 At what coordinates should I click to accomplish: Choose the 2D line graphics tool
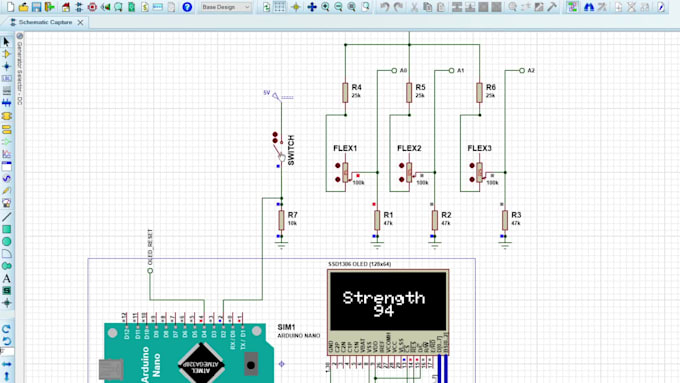[7, 217]
